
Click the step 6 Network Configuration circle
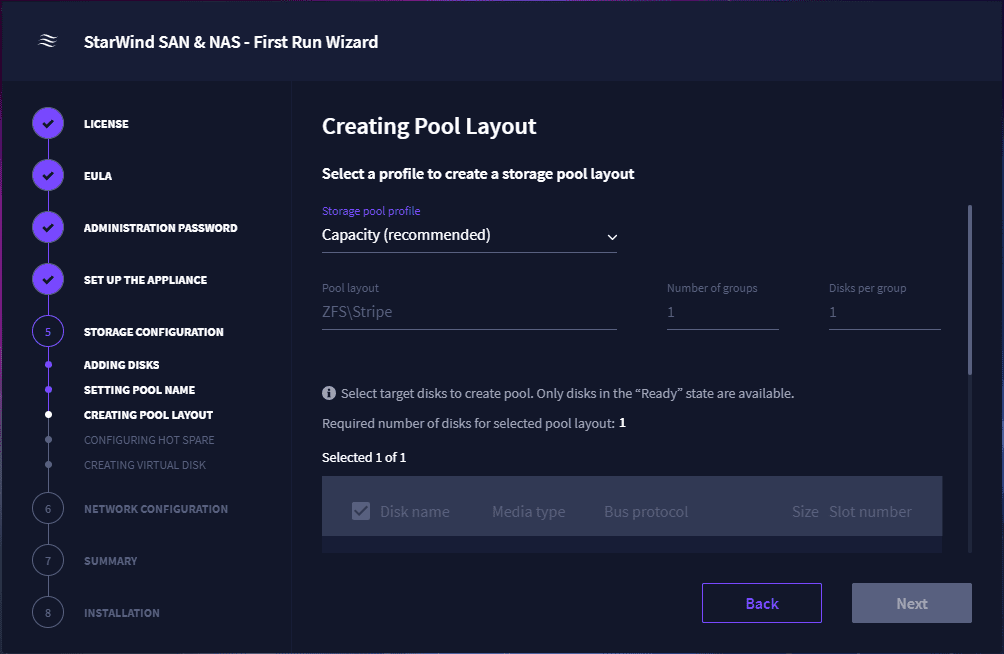pyautogui.click(x=48, y=509)
